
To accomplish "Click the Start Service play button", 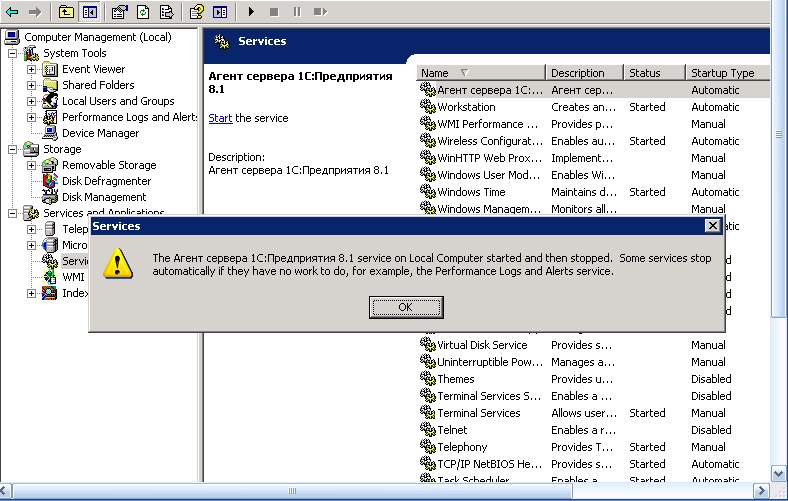I will click(251, 12).
